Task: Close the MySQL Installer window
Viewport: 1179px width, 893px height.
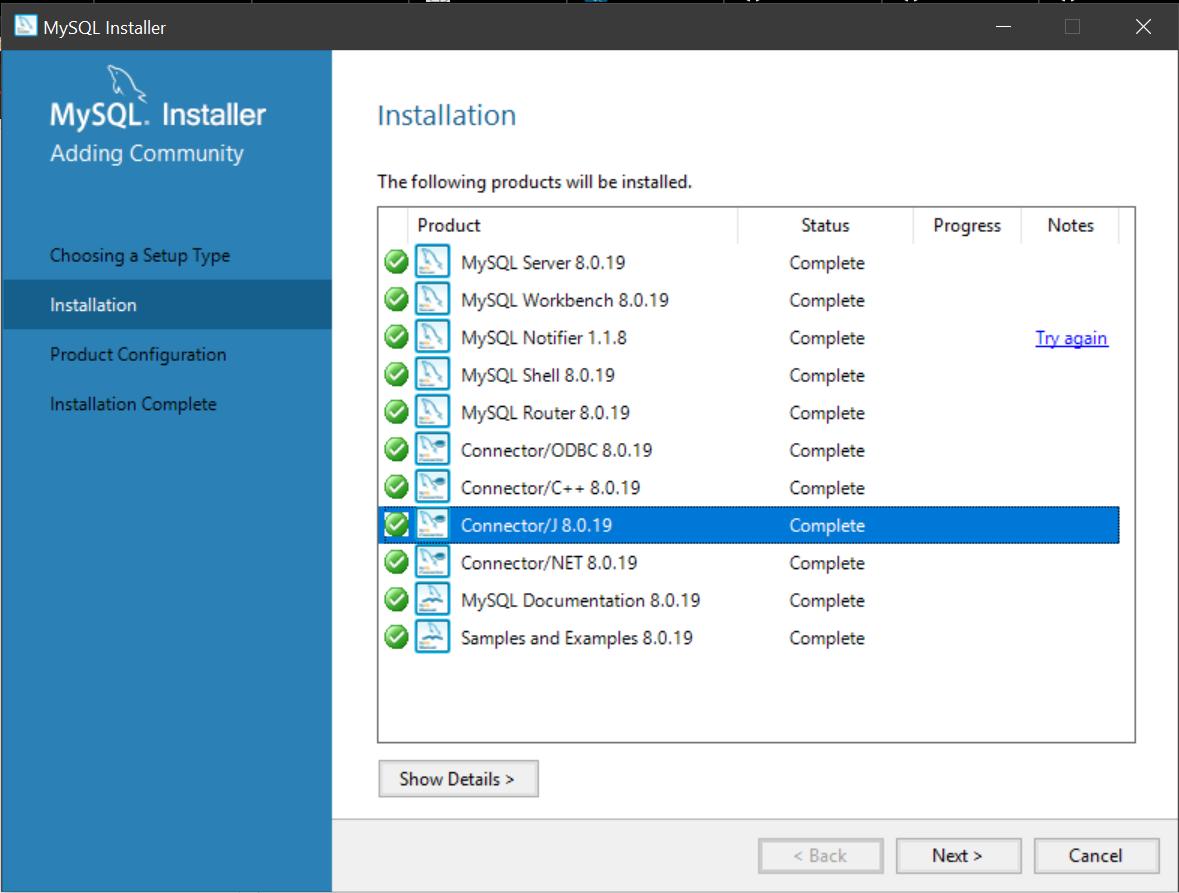Action: tap(1143, 26)
